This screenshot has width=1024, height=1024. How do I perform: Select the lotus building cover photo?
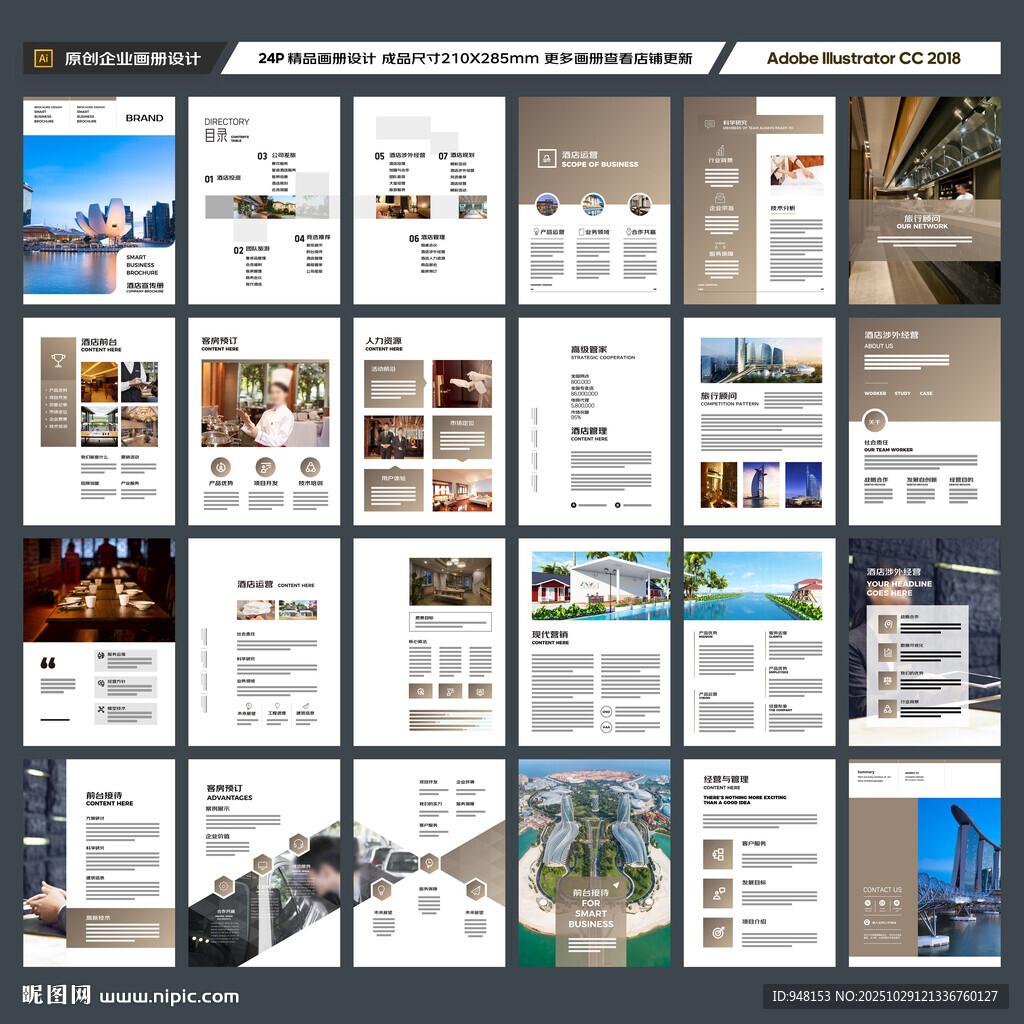99,214
